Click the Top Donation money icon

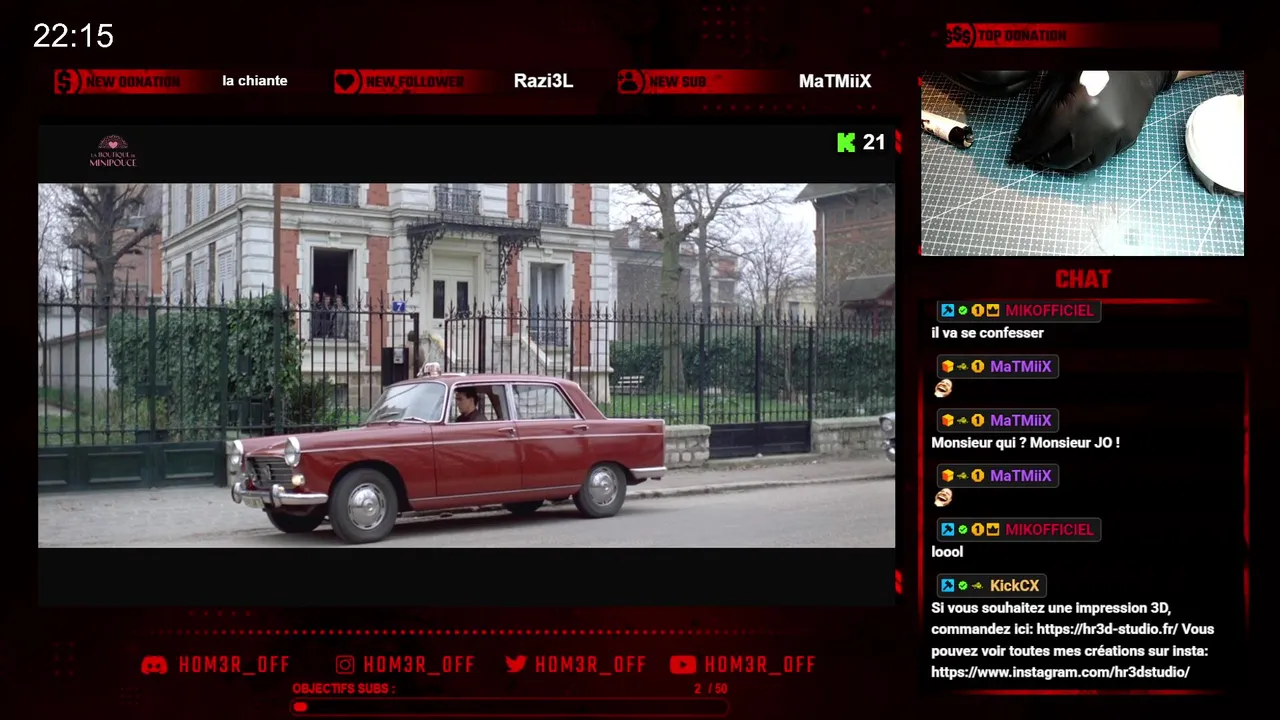click(x=960, y=35)
